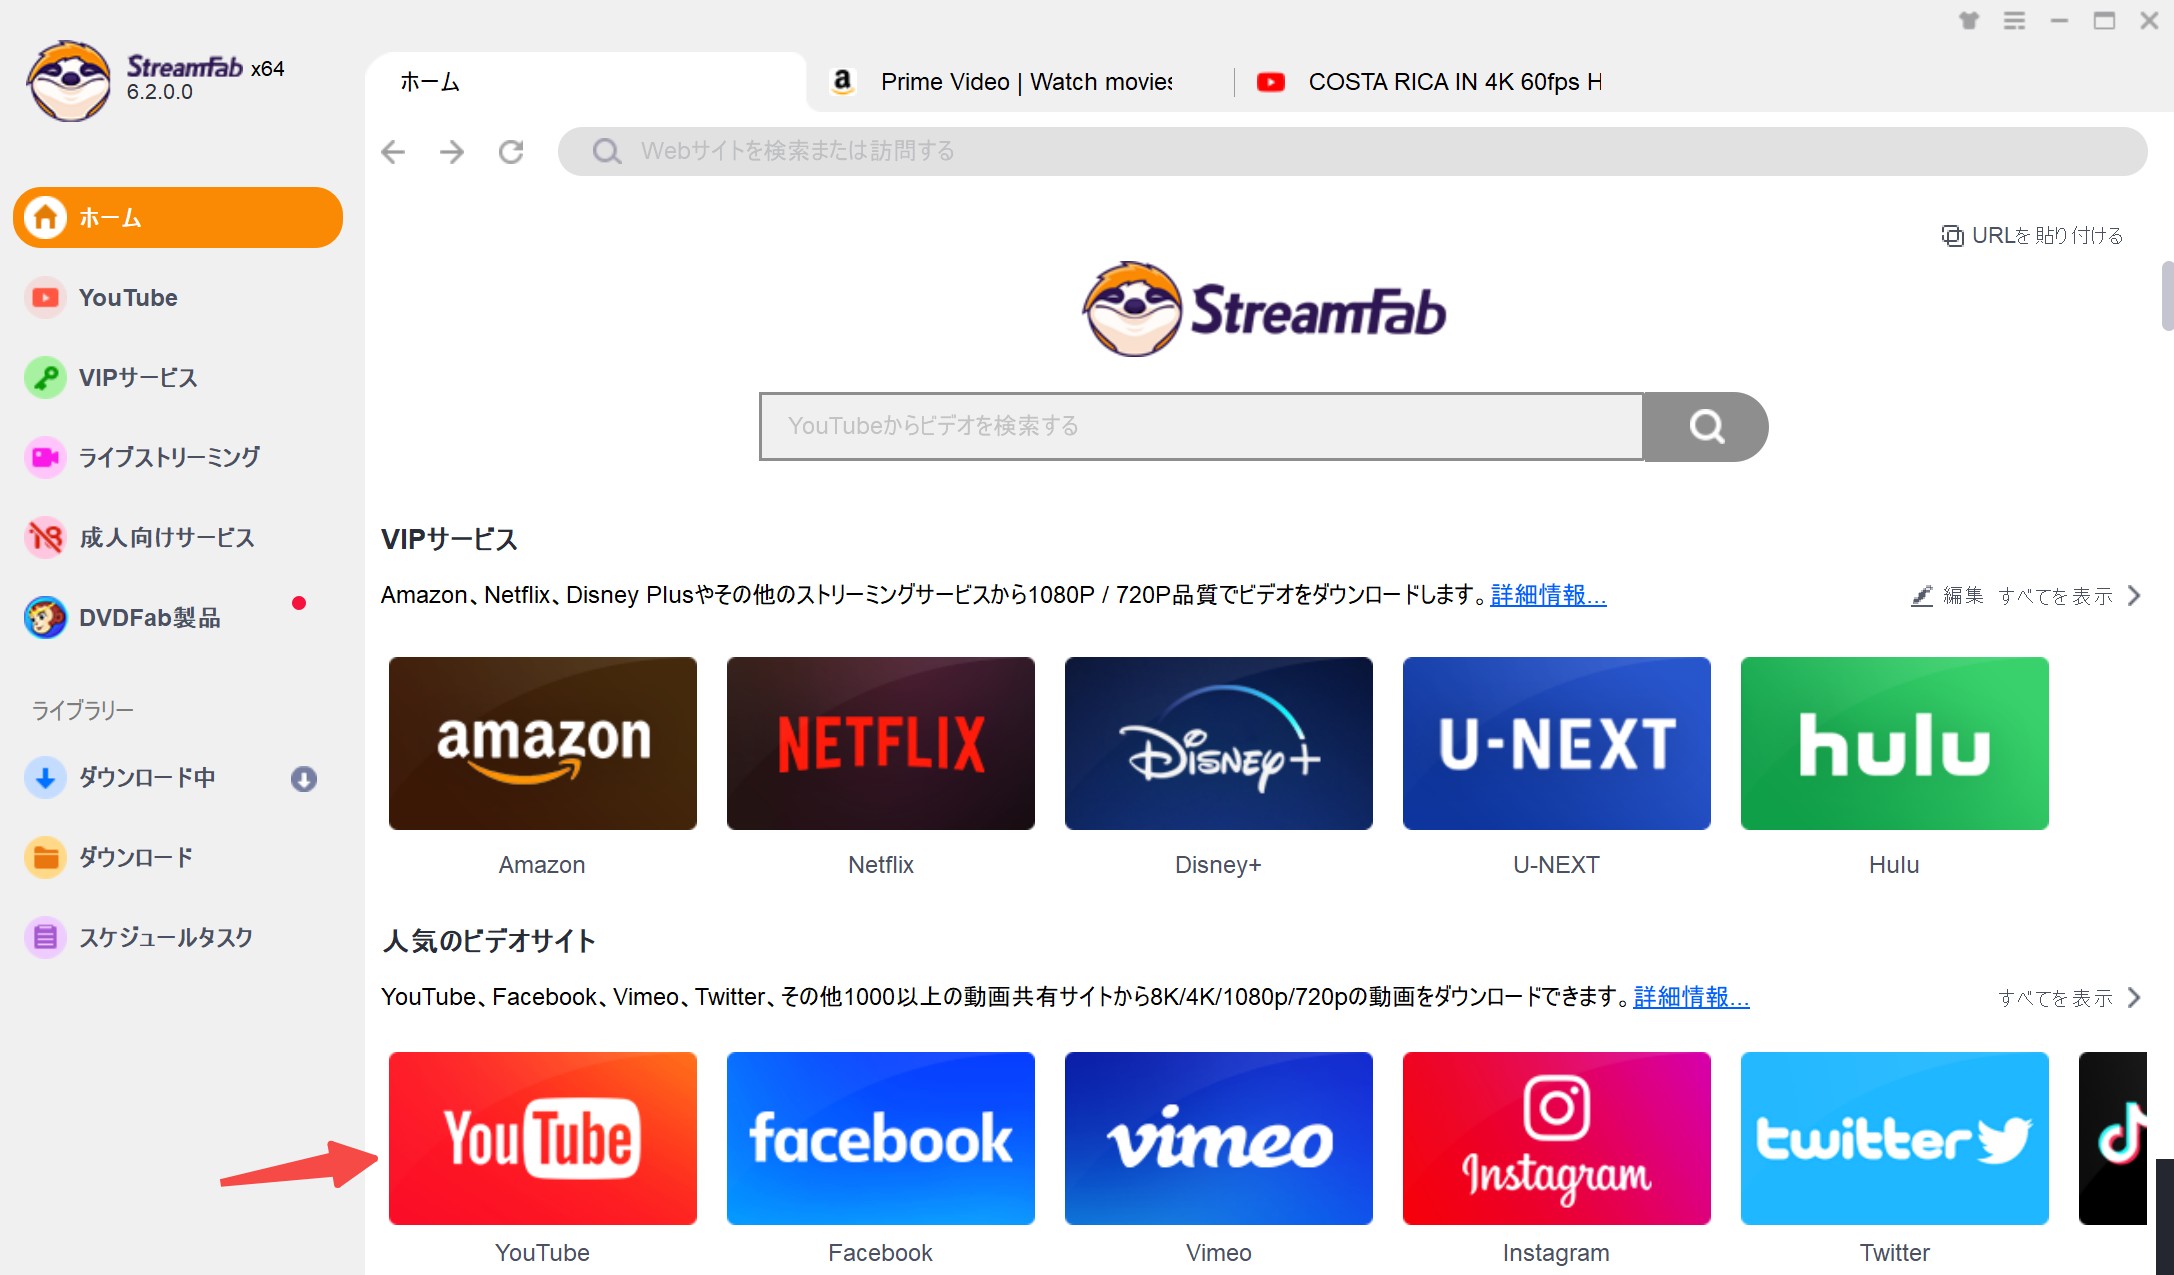Click the skin/t-shirt icon in title bar
This screenshot has height=1275, width=2174.
tap(1969, 20)
